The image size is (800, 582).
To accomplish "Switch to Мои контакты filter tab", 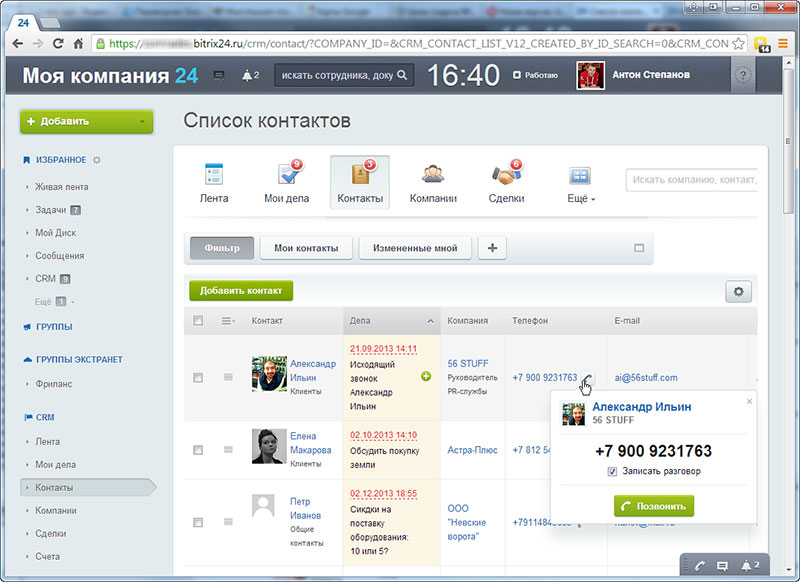I will pyautogui.click(x=306, y=248).
